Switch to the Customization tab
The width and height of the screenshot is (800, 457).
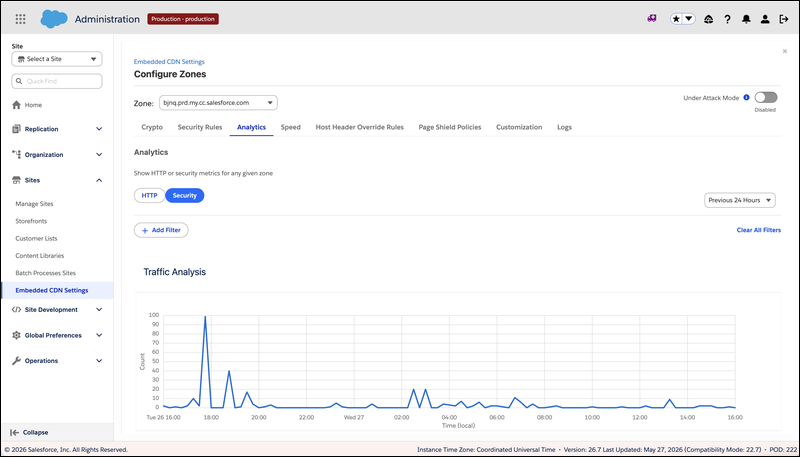519,127
